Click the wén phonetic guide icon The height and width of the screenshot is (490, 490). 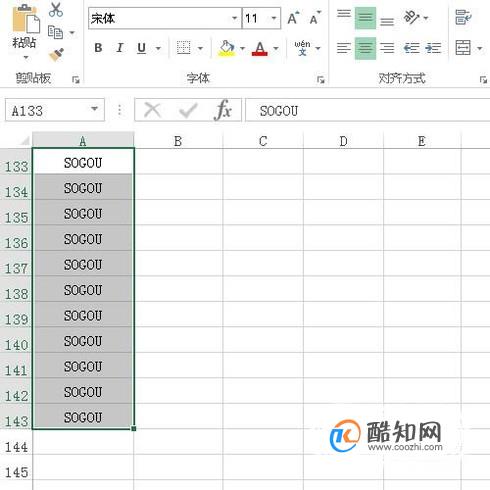point(302,48)
